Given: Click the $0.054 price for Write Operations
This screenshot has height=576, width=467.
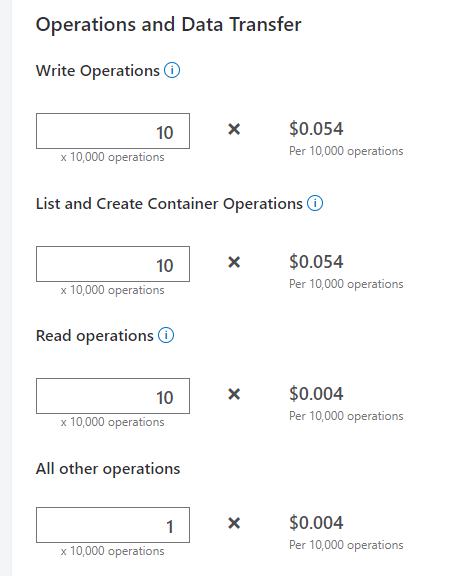Looking at the screenshot, I should [x=316, y=129].
